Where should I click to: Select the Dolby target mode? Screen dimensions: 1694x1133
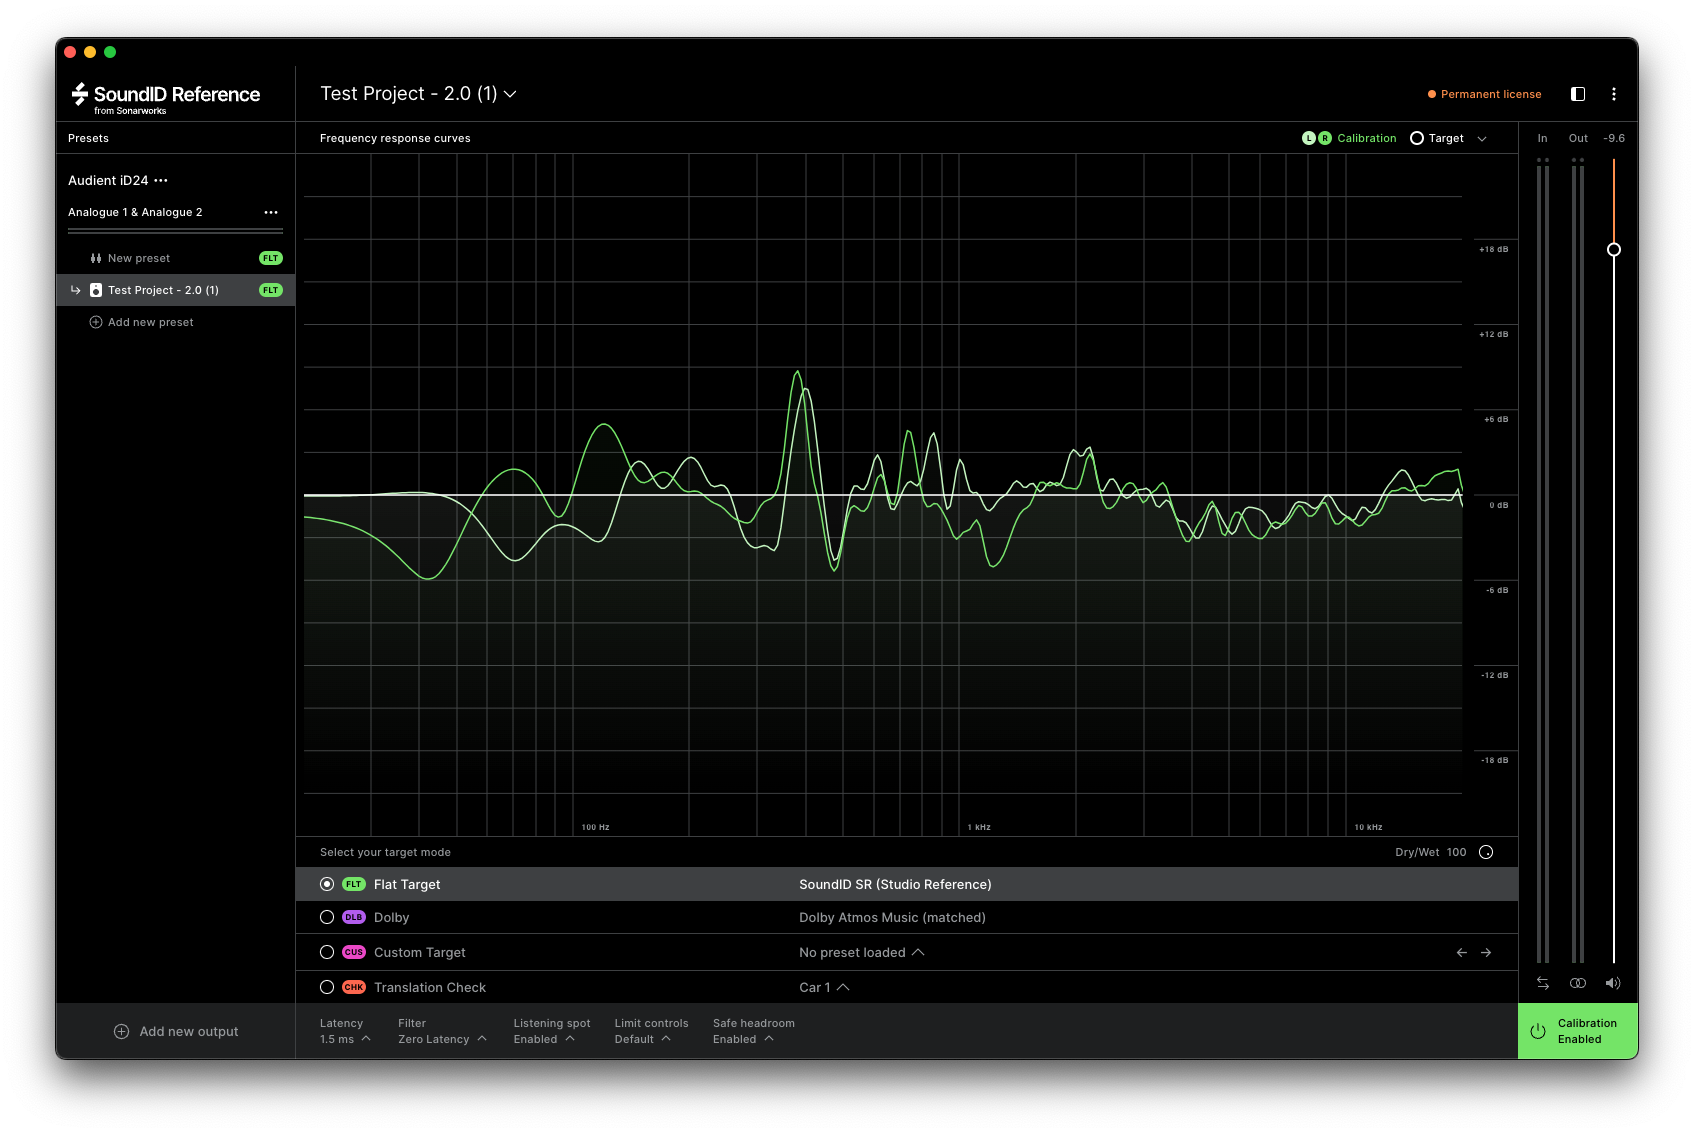coord(327,917)
